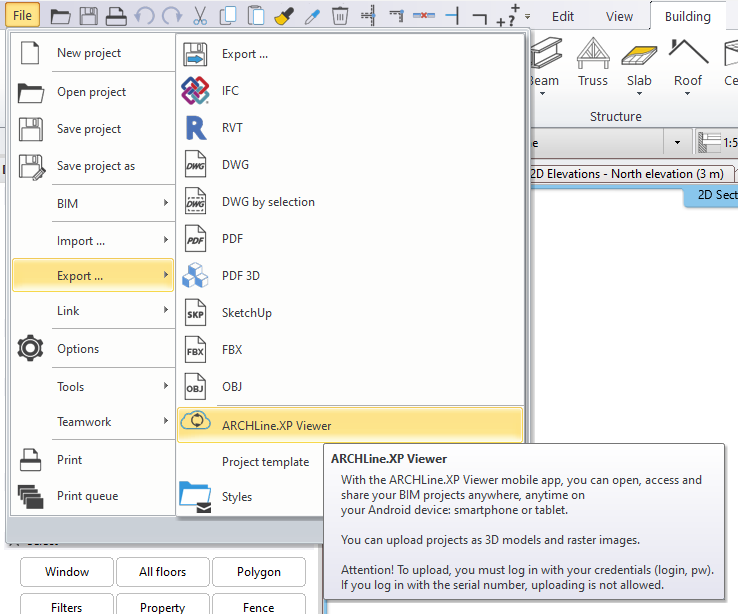The image size is (738, 614).
Task: Click the redo arrow icon
Action: tap(172, 16)
